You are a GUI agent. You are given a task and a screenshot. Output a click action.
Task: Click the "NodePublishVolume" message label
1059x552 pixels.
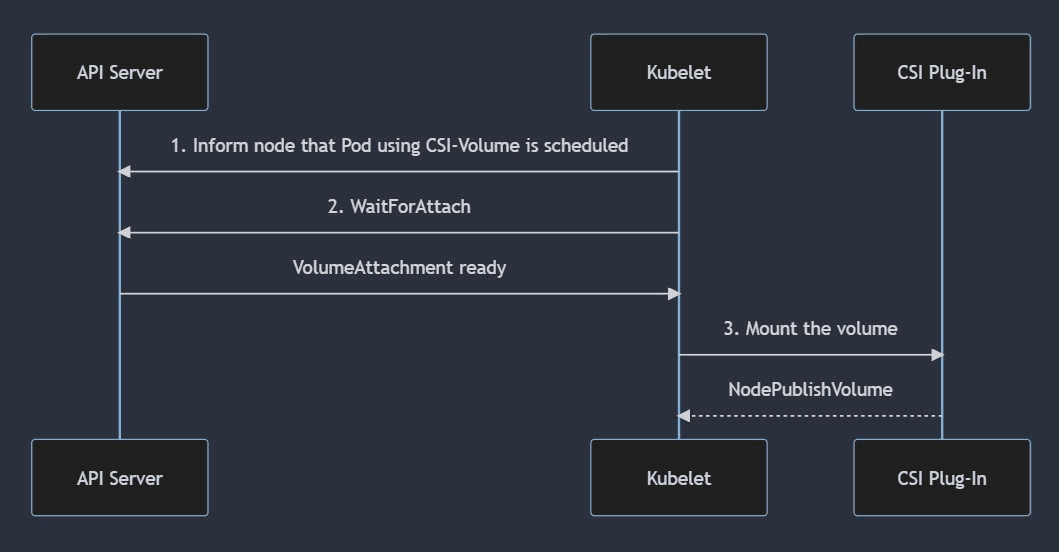point(810,390)
